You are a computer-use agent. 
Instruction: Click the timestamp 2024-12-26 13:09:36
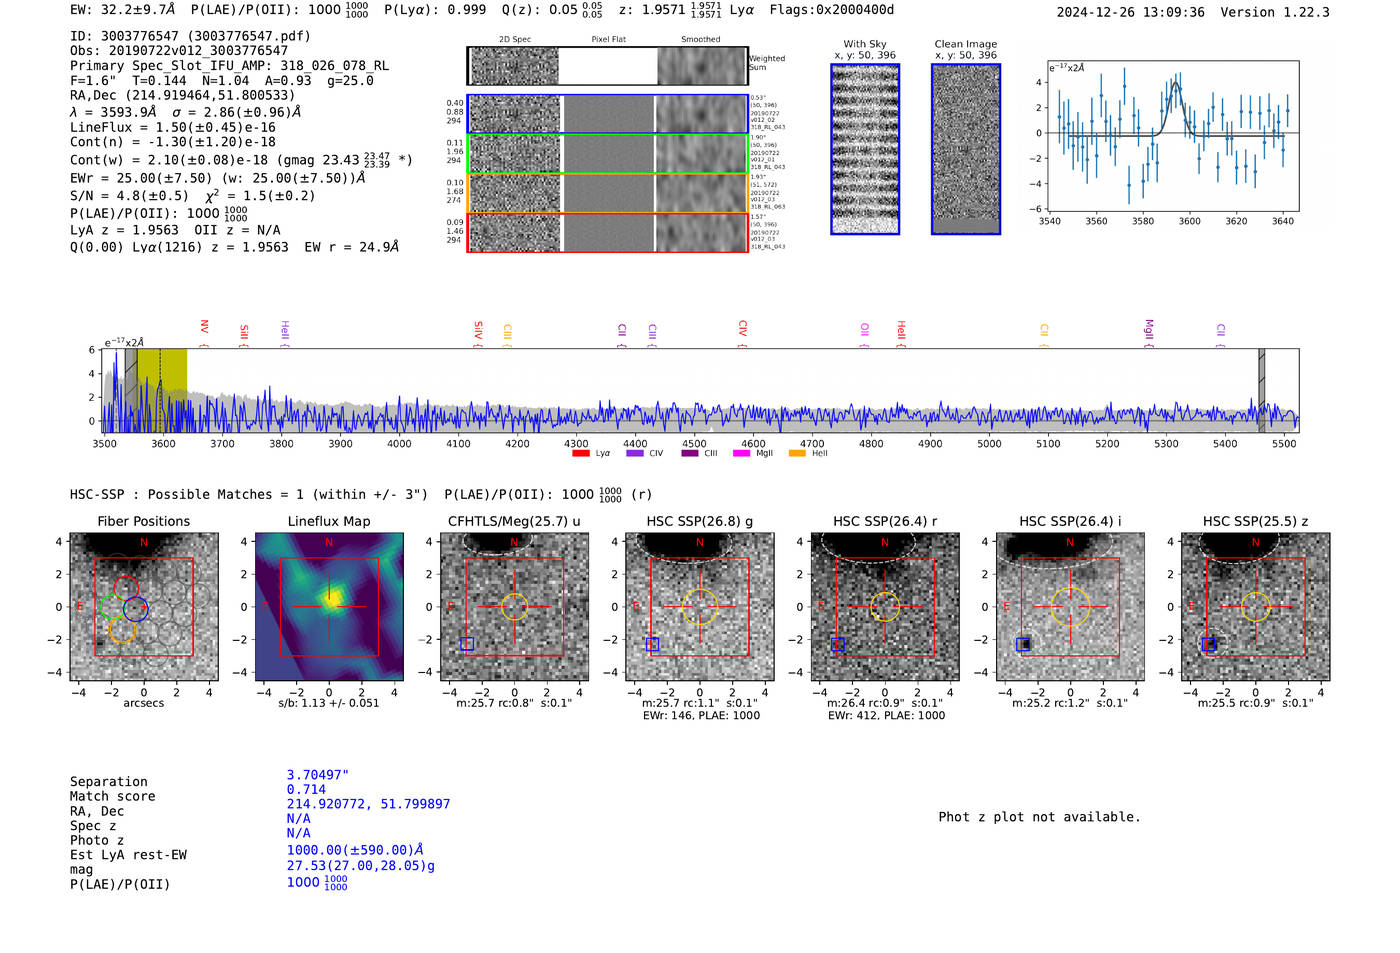pos(1131,12)
